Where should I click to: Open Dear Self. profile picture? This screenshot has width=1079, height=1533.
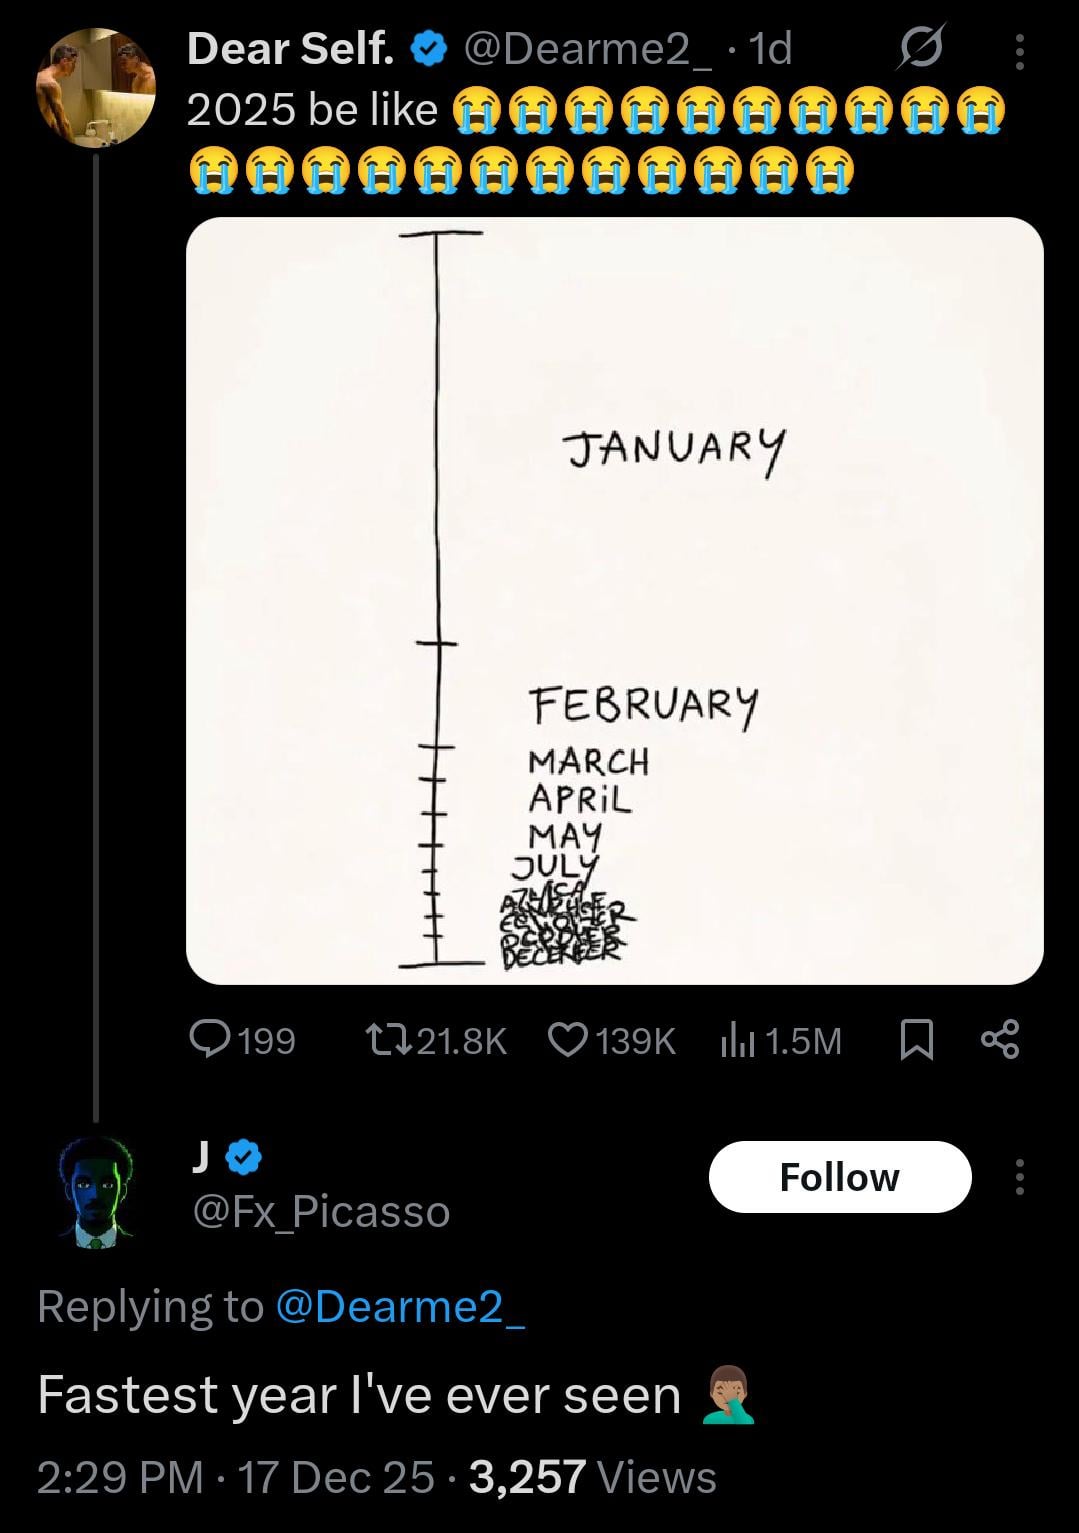click(96, 87)
